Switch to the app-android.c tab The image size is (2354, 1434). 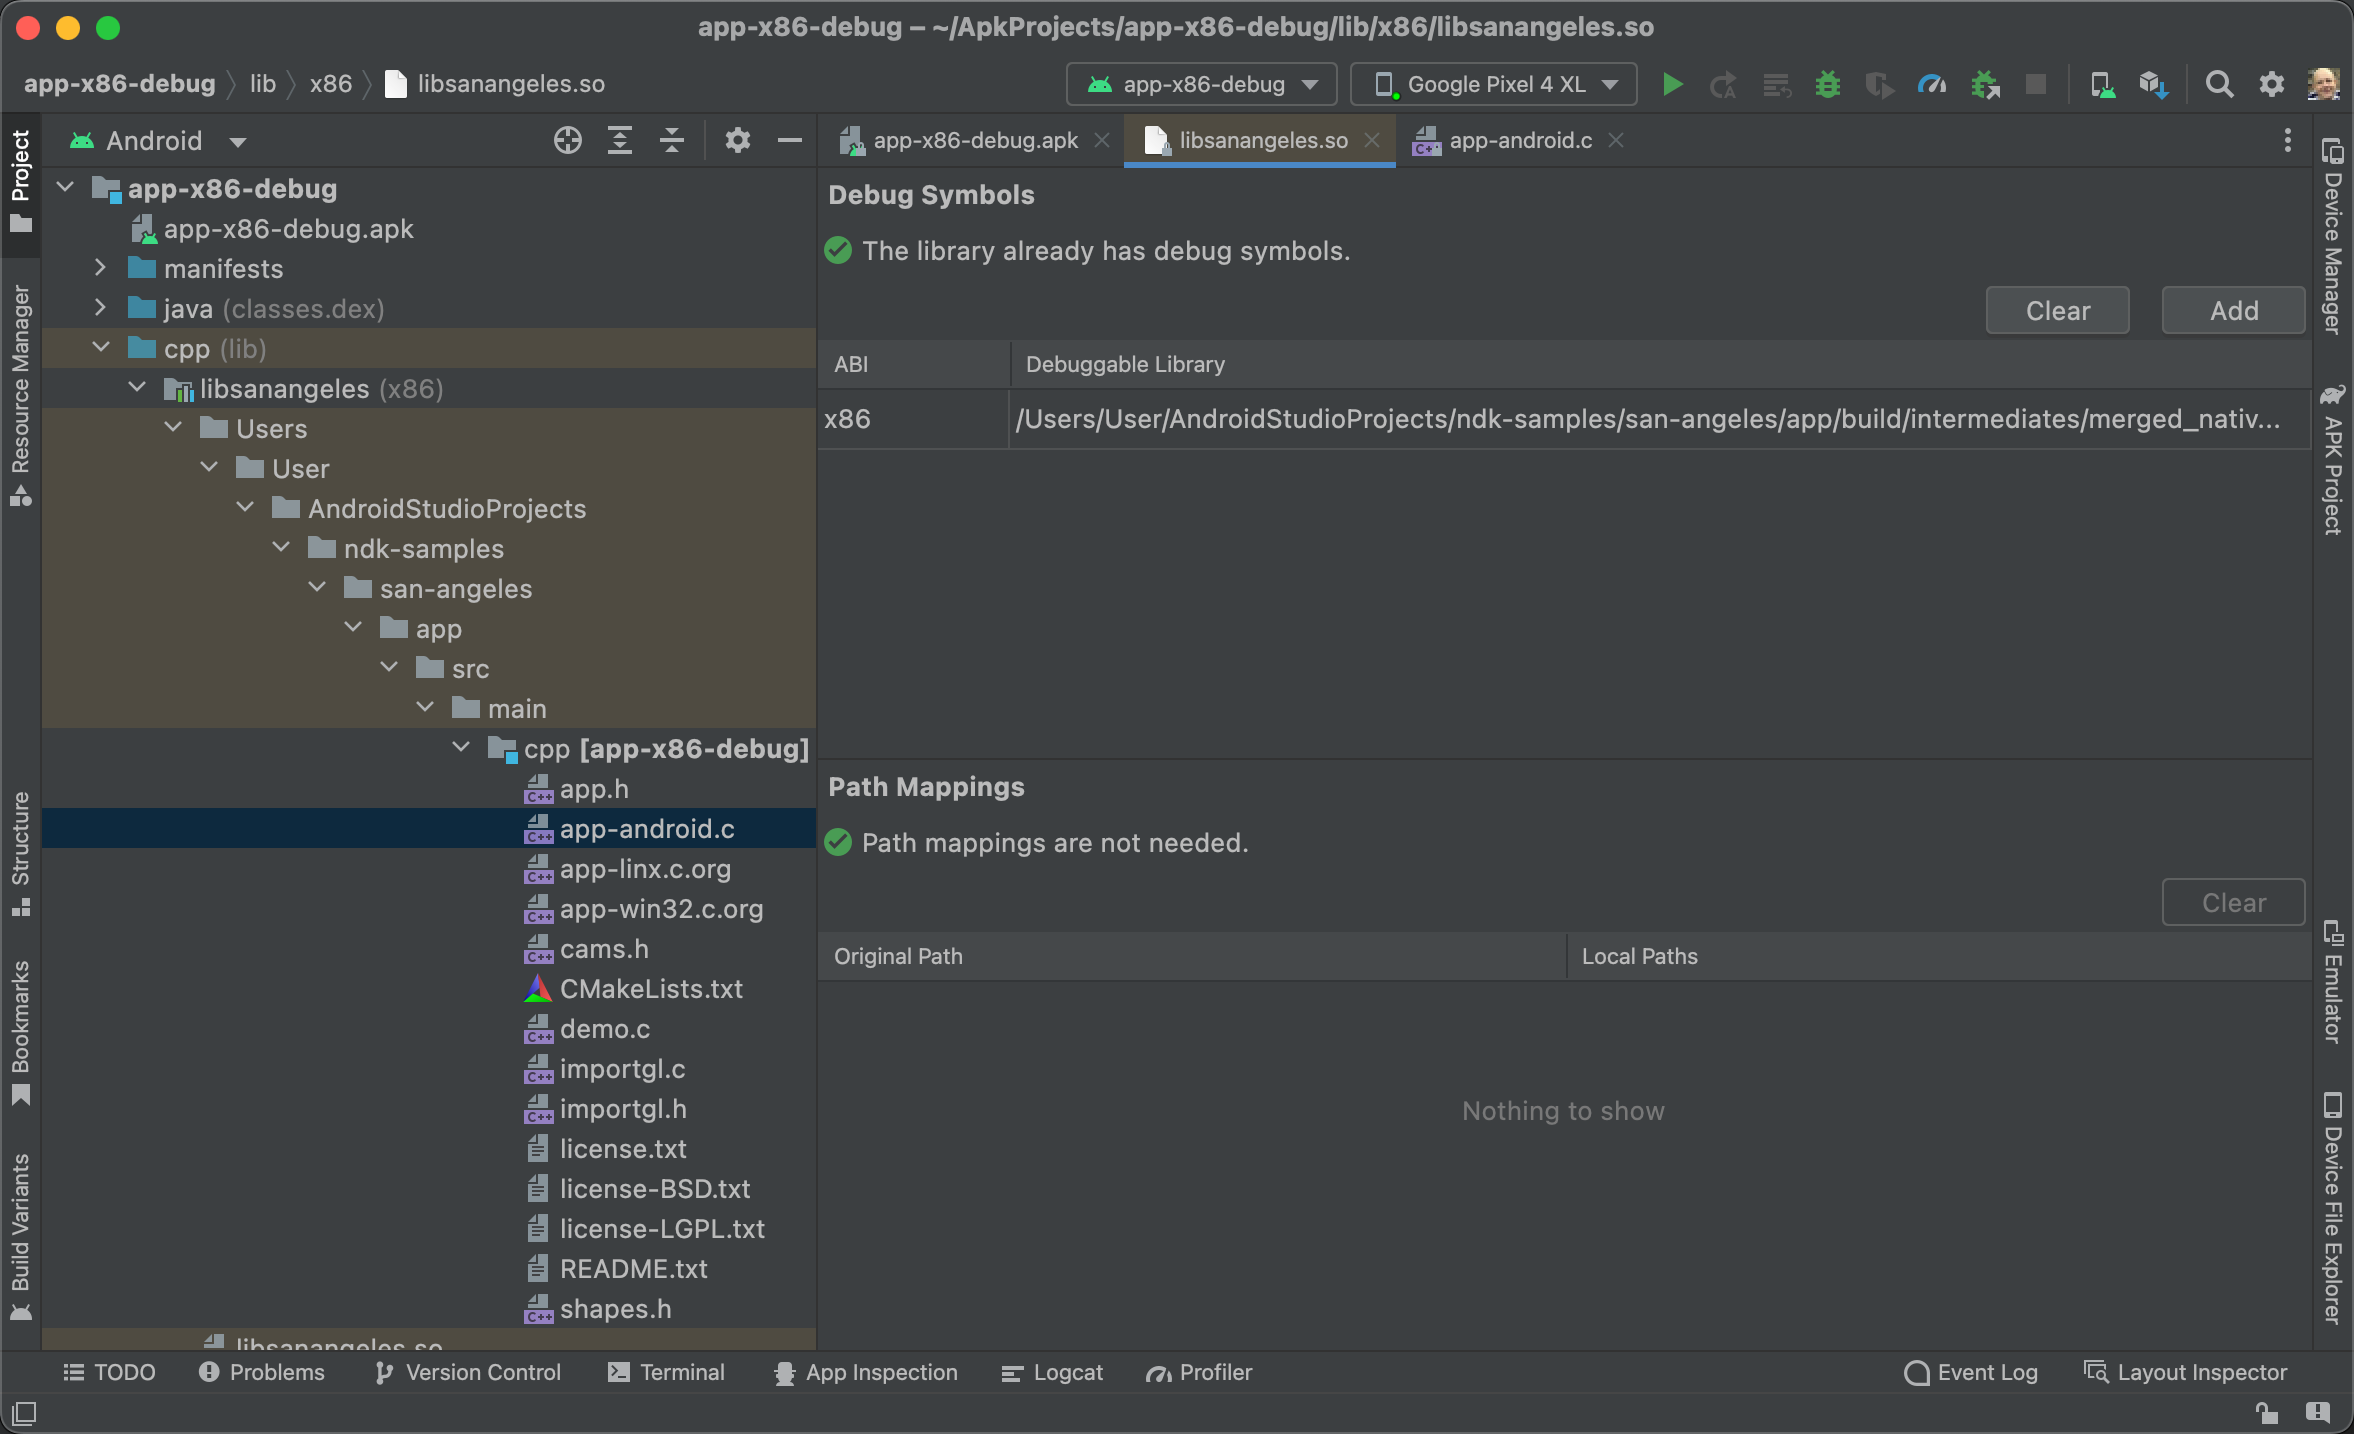click(1513, 140)
